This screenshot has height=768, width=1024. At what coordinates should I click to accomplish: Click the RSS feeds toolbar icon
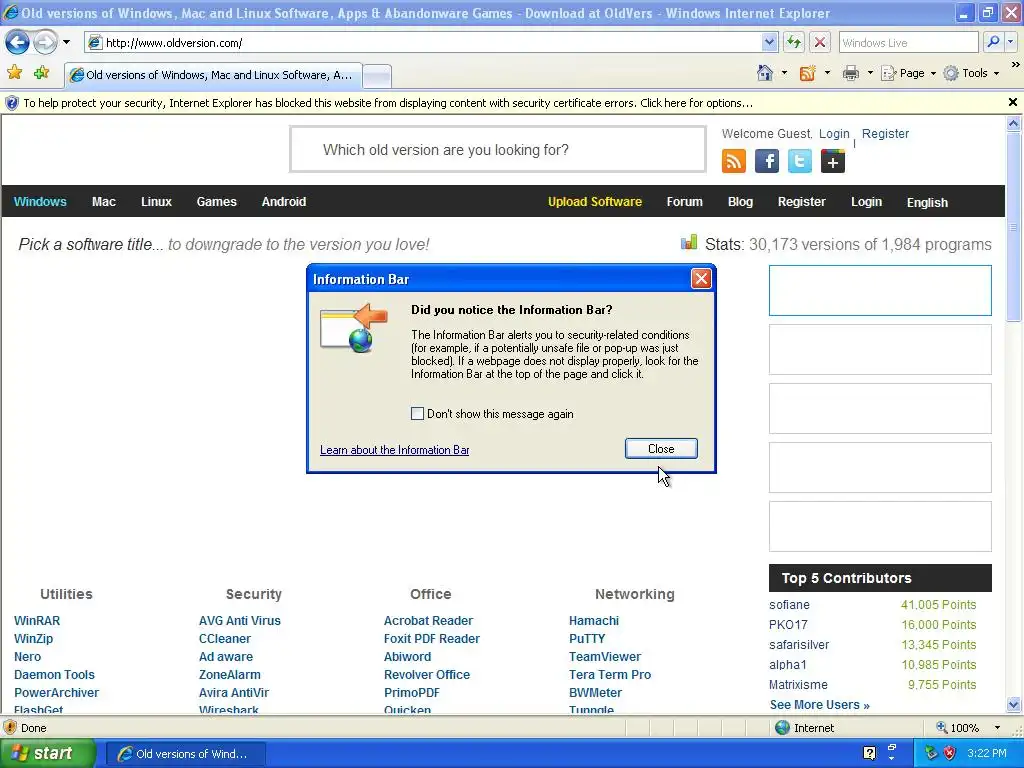808,73
